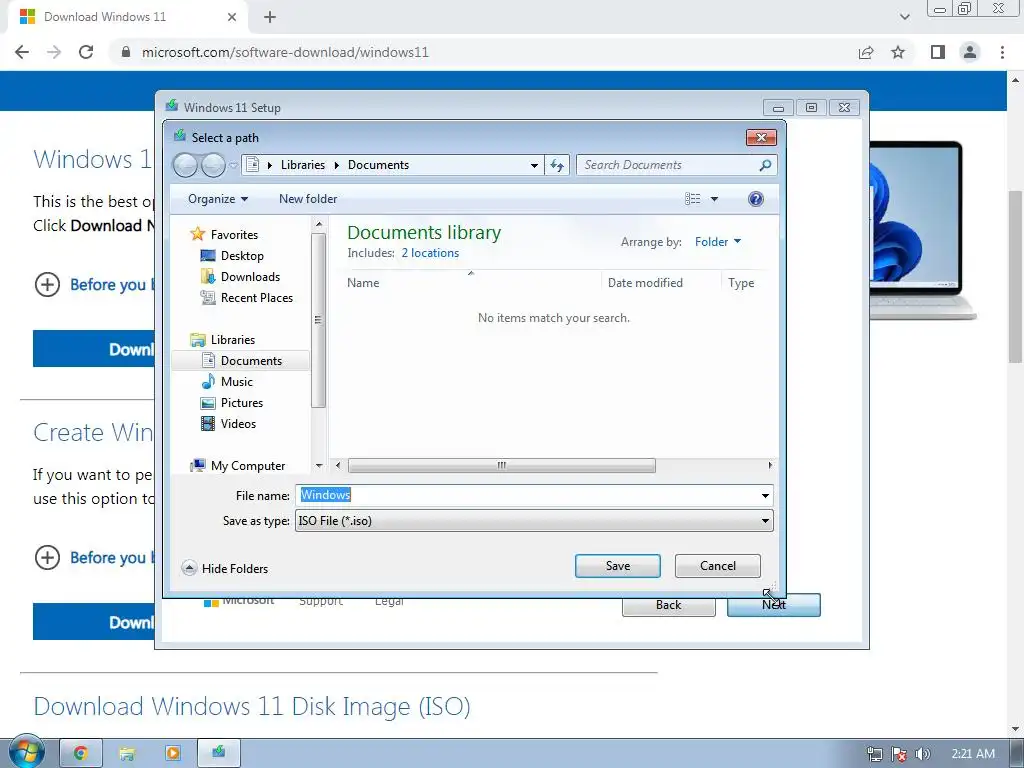Click Next button in Windows 11 Setup
Screen dimensions: 1024x768
(x=774, y=606)
